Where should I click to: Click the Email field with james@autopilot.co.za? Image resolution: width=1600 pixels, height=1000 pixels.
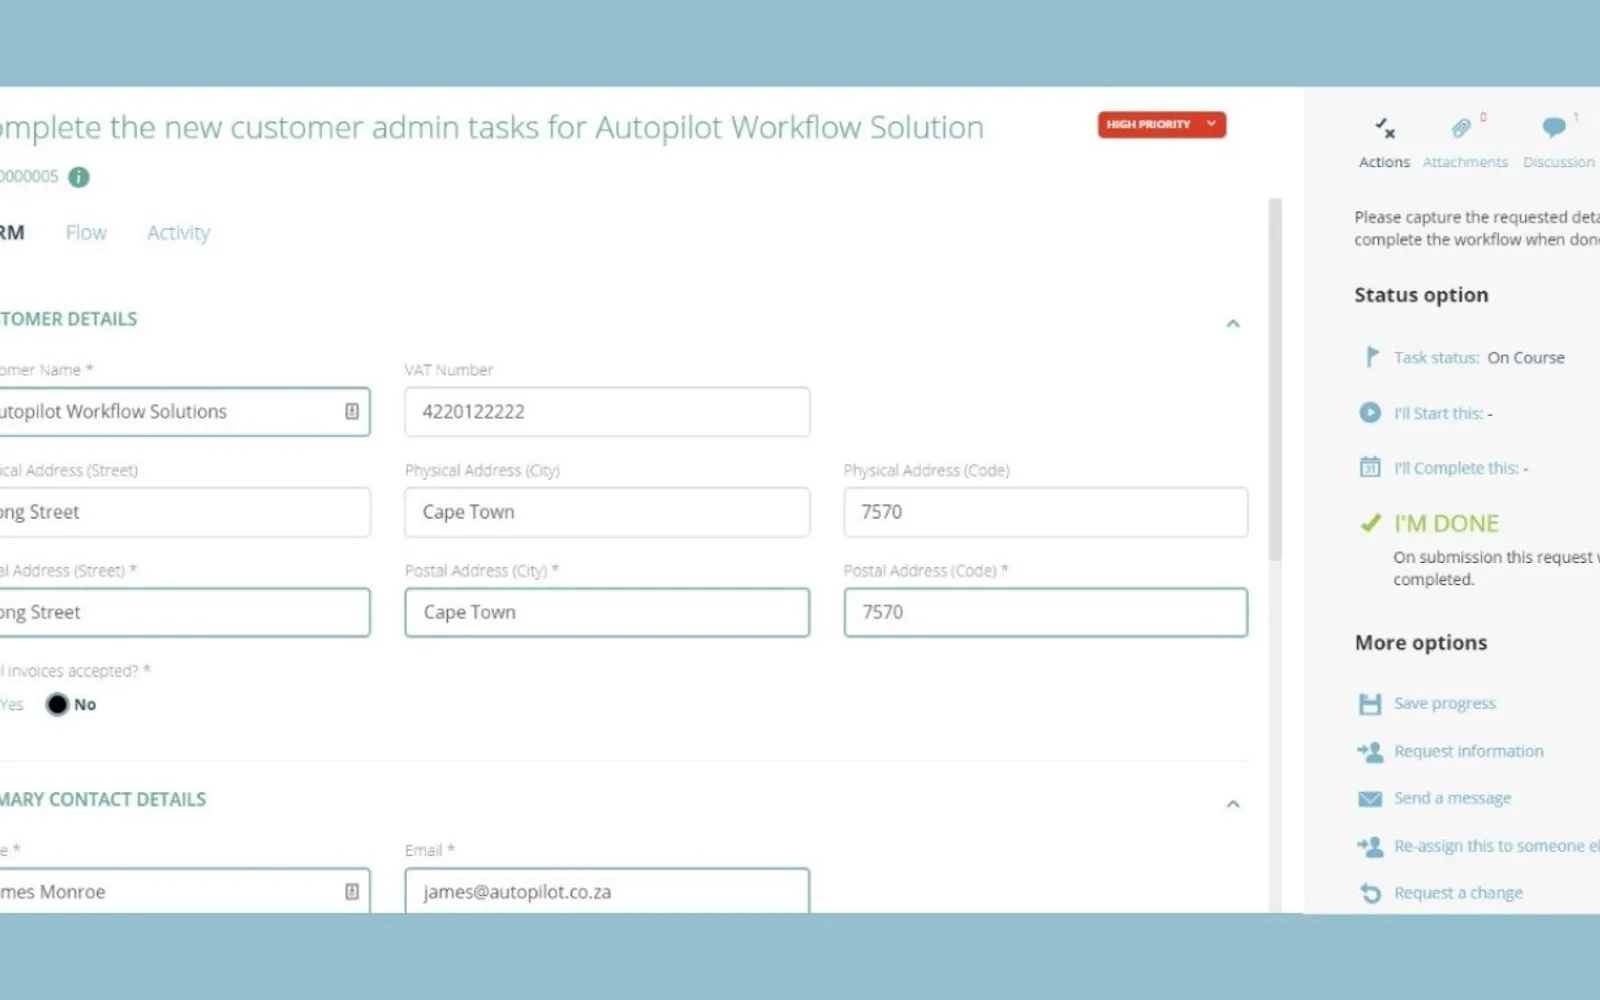607,891
